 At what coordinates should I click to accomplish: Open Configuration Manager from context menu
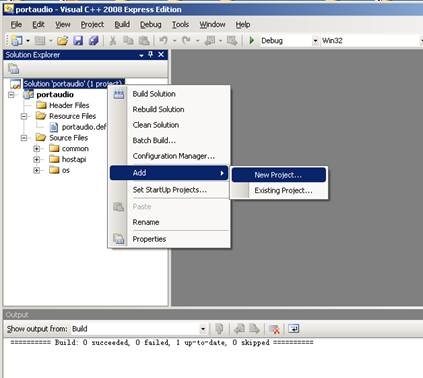click(x=170, y=156)
